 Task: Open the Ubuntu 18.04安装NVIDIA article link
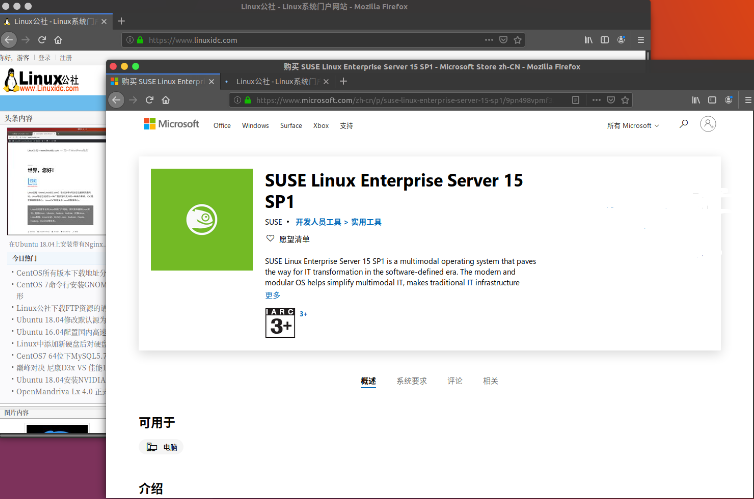pos(61,379)
